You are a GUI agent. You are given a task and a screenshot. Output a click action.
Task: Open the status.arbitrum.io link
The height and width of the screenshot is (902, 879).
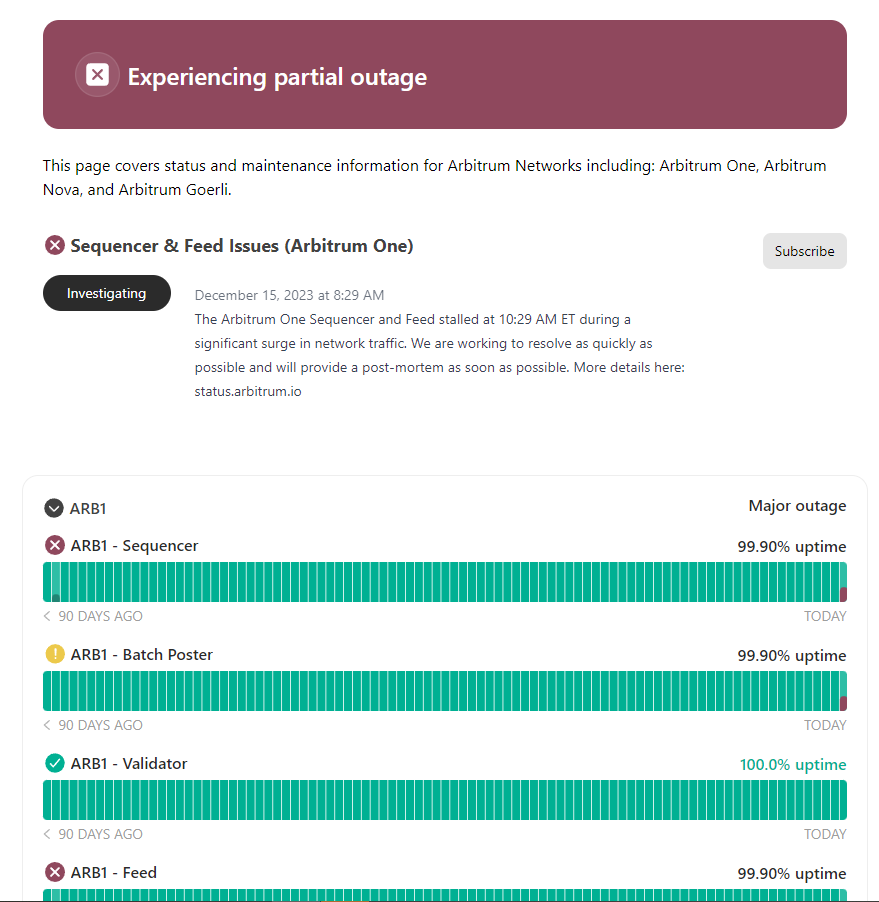(248, 392)
